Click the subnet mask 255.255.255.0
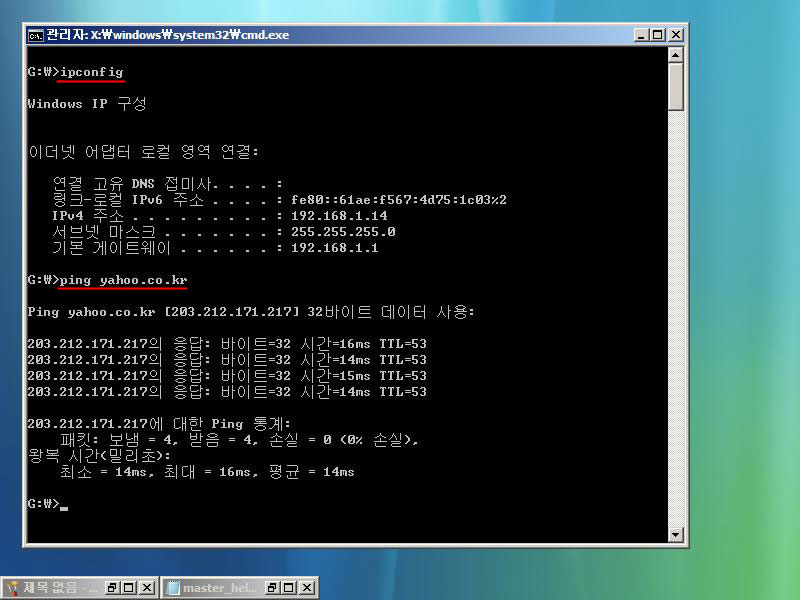This screenshot has width=800, height=600. [343, 232]
